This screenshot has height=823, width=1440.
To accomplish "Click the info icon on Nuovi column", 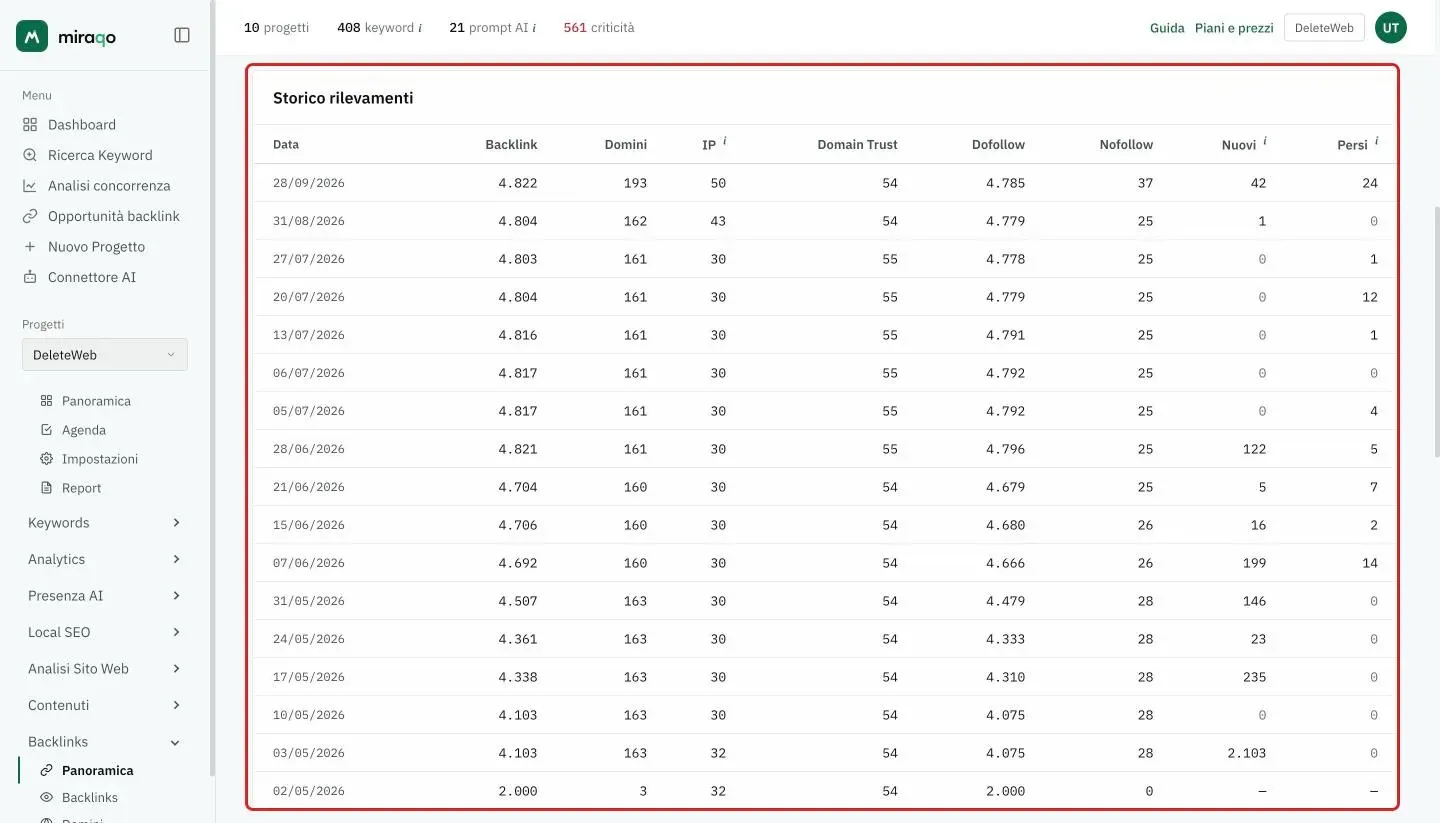I will 1264,141.
